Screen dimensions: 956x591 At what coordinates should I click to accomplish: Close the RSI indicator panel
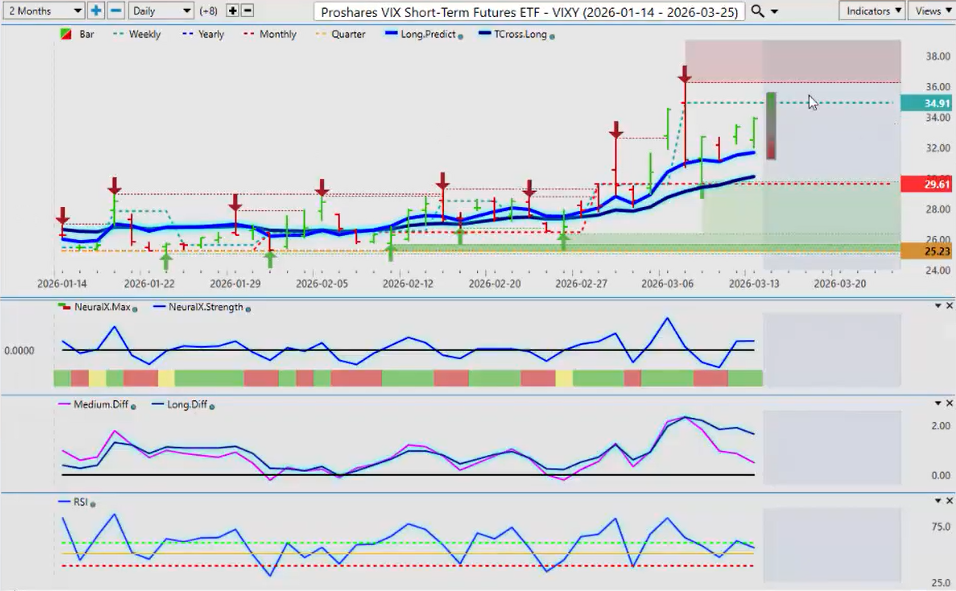pos(949,501)
